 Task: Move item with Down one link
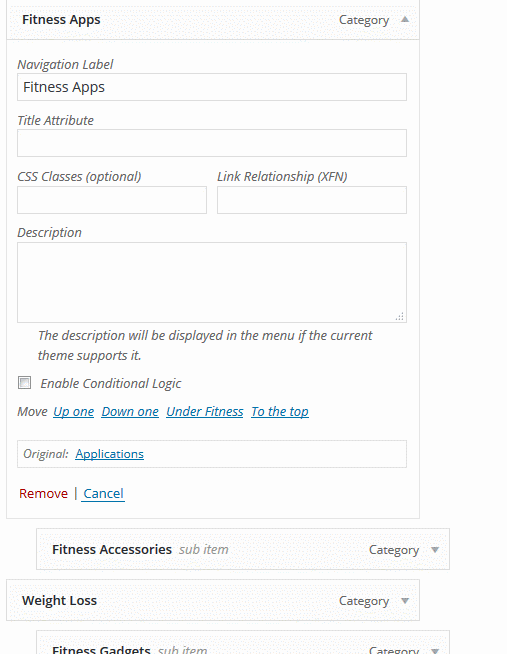(130, 412)
